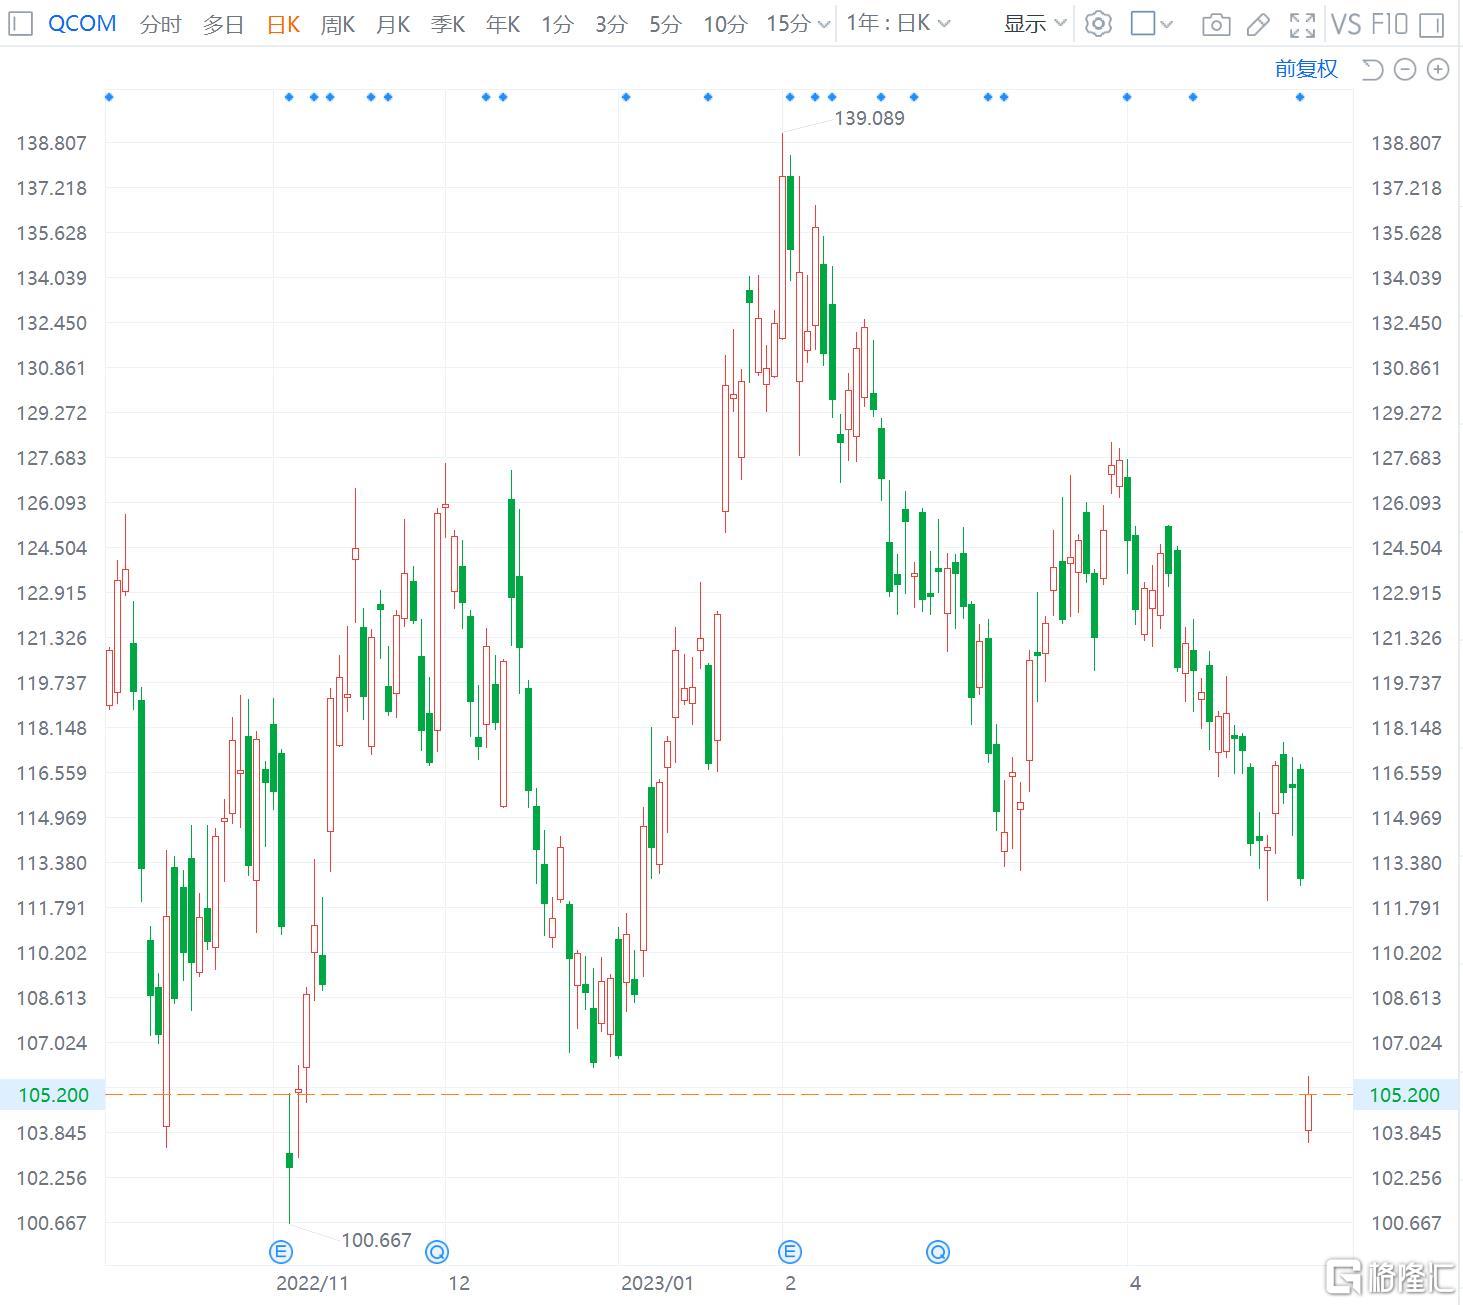
Task: Click earnings E marker near 2022/11
Action: [x=281, y=1251]
